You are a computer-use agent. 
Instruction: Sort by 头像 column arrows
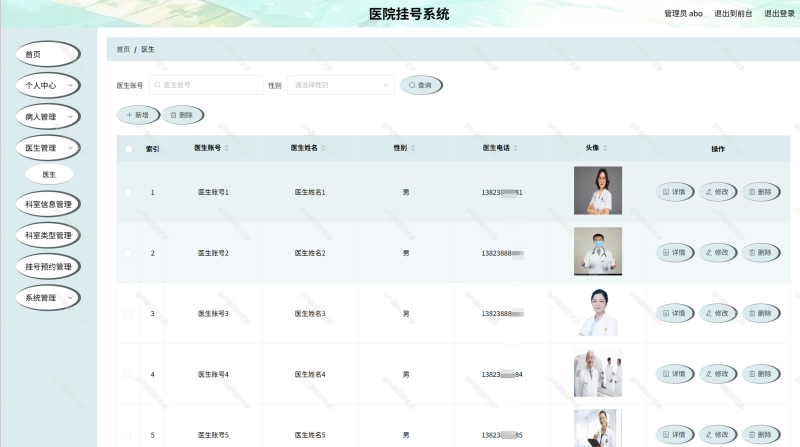(x=605, y=148)
